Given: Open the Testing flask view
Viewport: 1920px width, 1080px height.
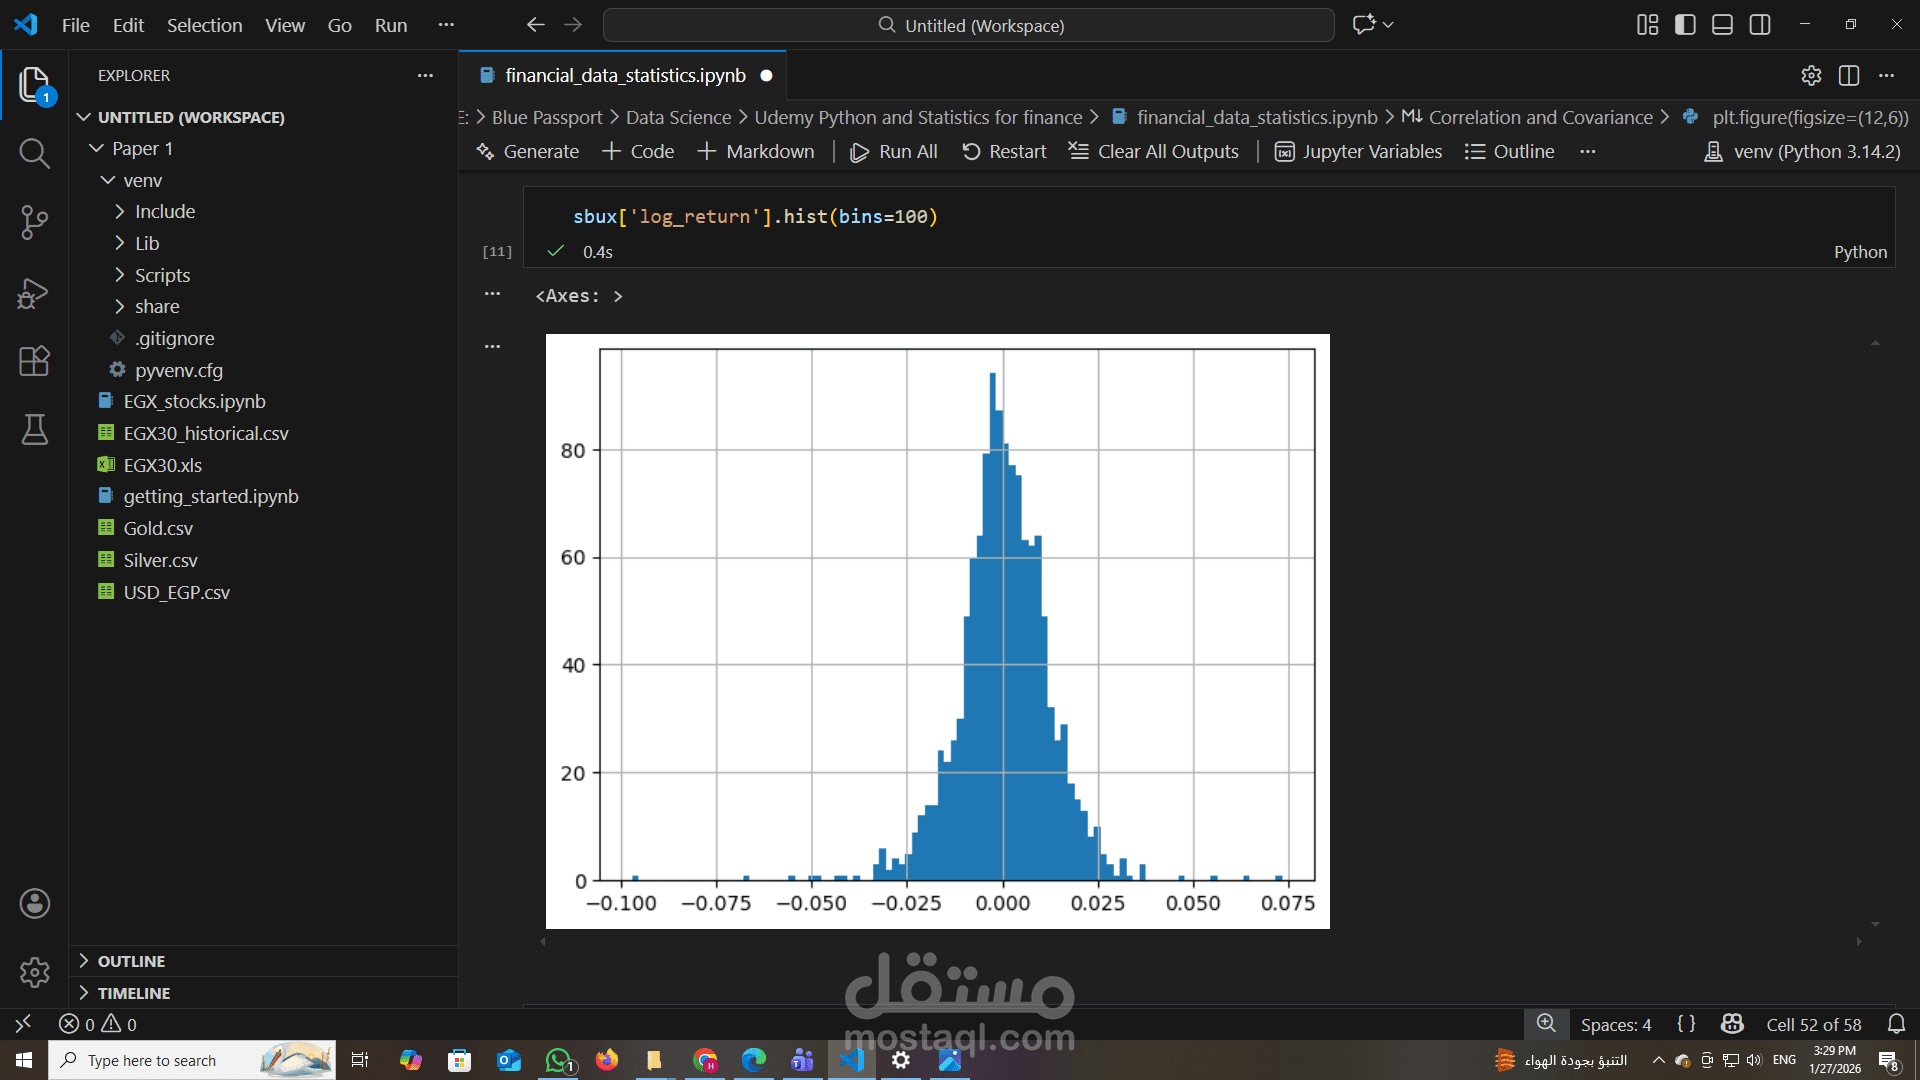Looking at the screenshot, I should click(34, 430).
